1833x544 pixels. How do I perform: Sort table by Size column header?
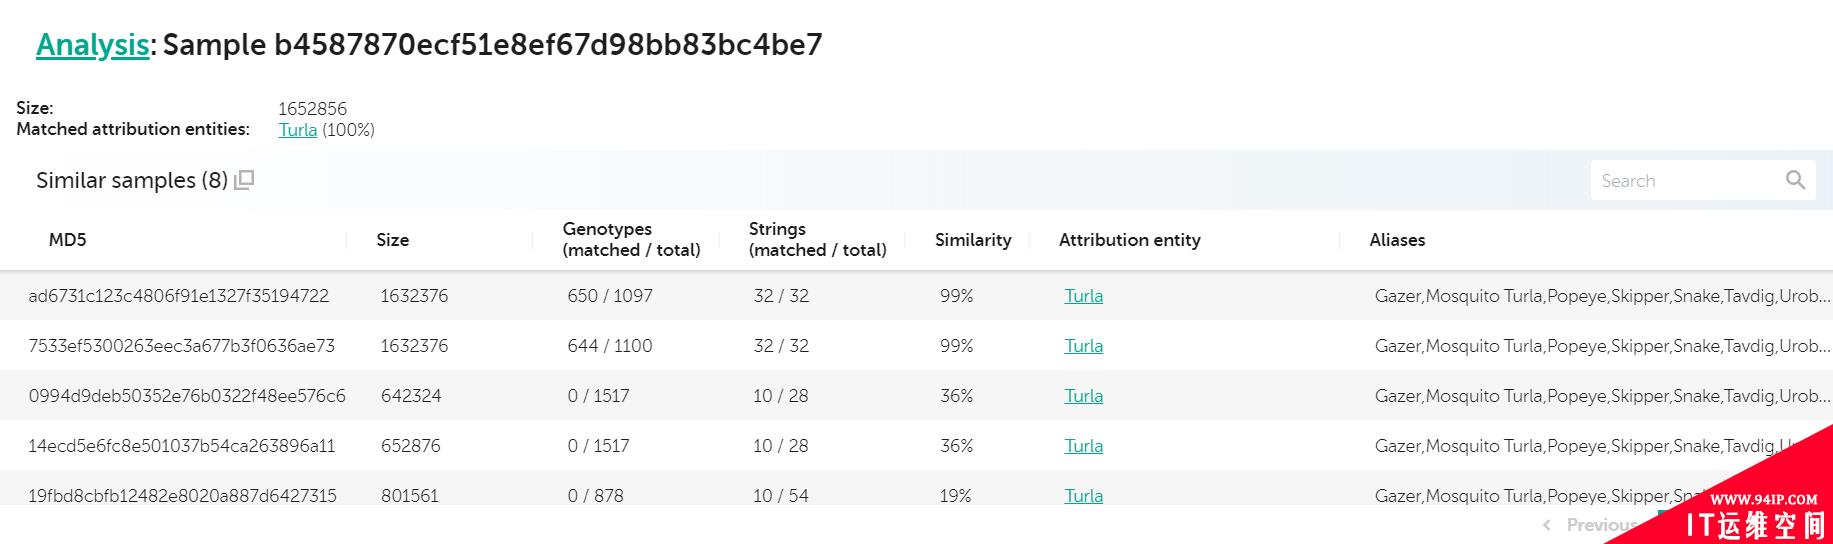point(392,240)
